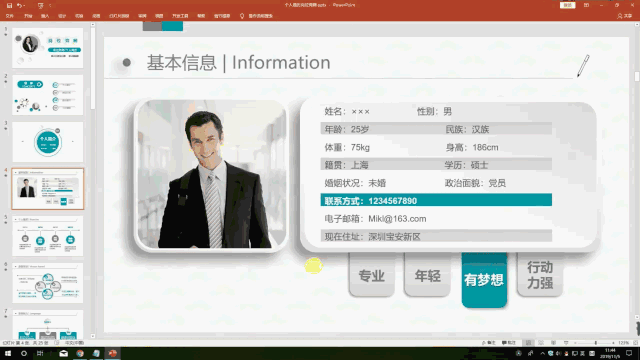Switch to the 动画 (Animations) ribbon tab
This screenshot has width=640, height=360.
pyautogui.click(x=96, y=16)
